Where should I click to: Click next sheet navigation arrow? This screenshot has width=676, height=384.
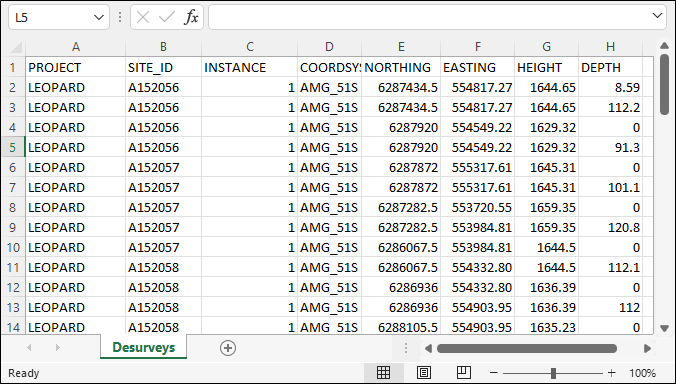click(57, 348)
